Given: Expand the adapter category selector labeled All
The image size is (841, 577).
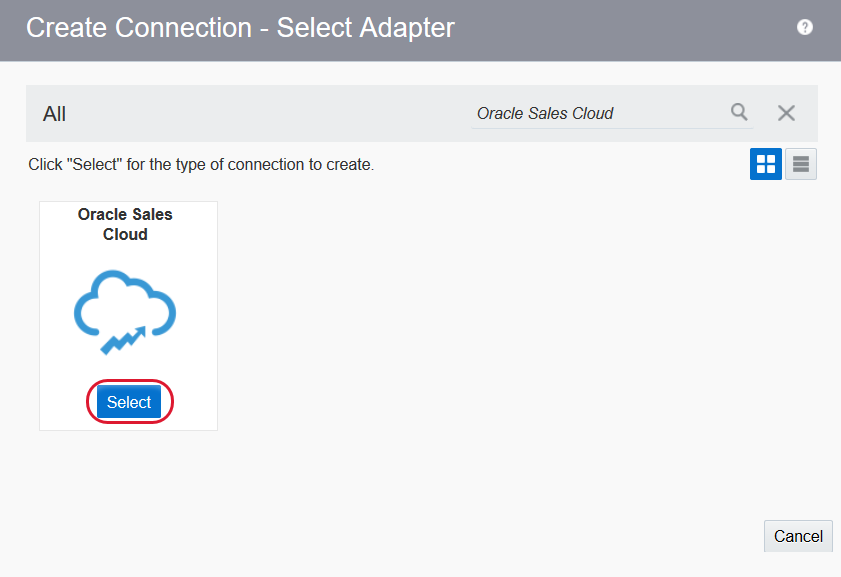Looking at the screenshot, I should tap(54, 113).
